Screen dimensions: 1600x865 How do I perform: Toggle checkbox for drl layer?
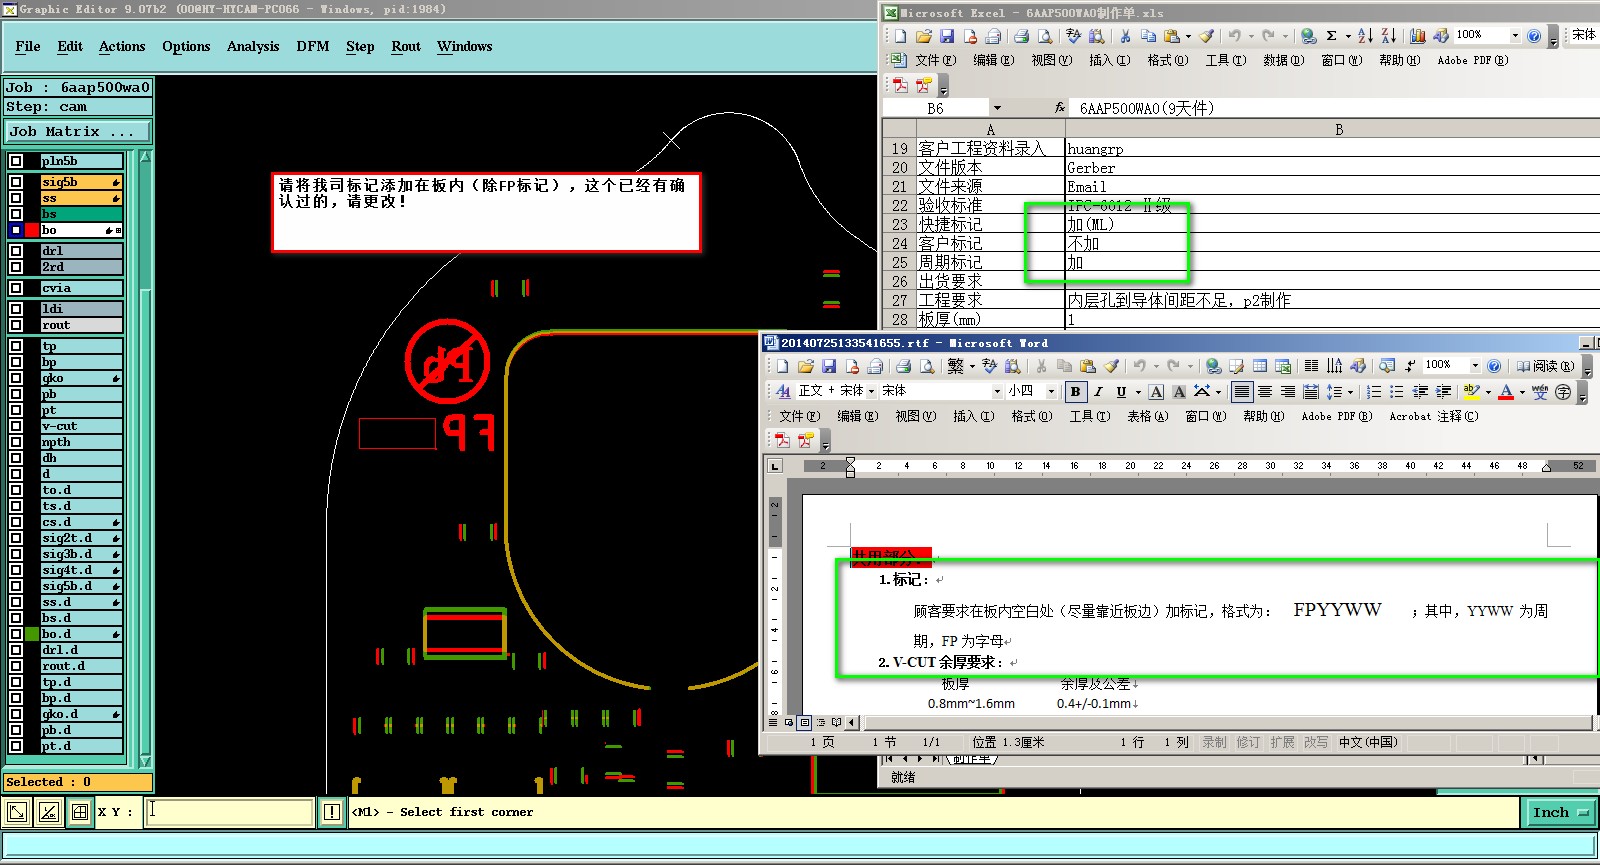[x=16, y=251]
